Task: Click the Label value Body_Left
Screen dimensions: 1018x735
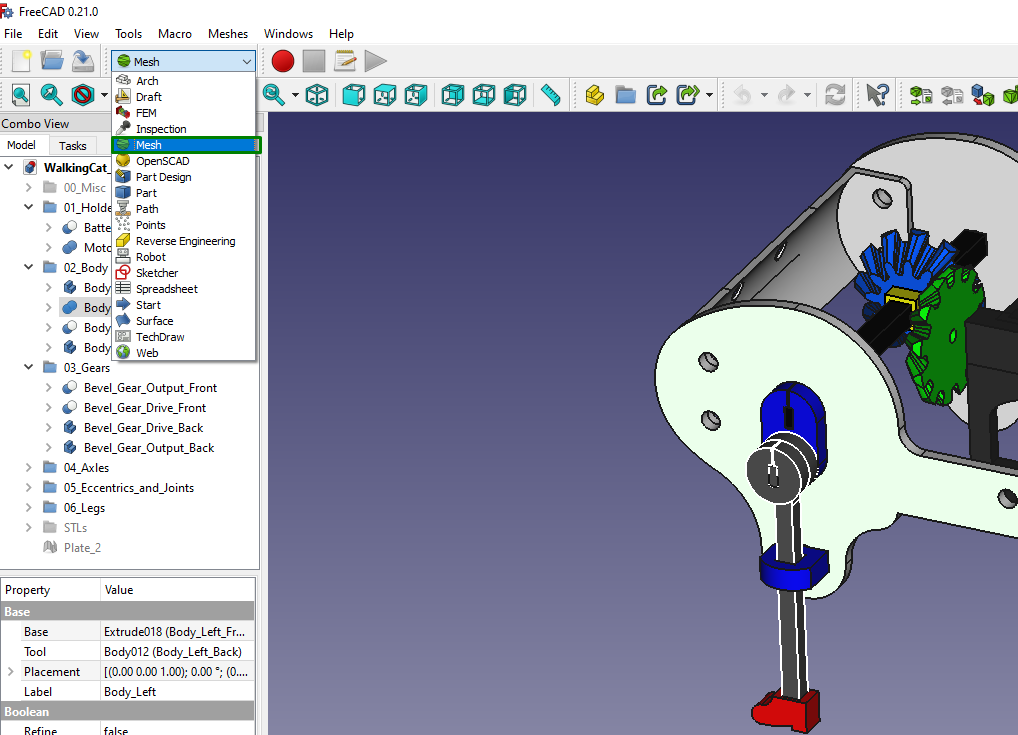Action: click(x=177, y=692)
